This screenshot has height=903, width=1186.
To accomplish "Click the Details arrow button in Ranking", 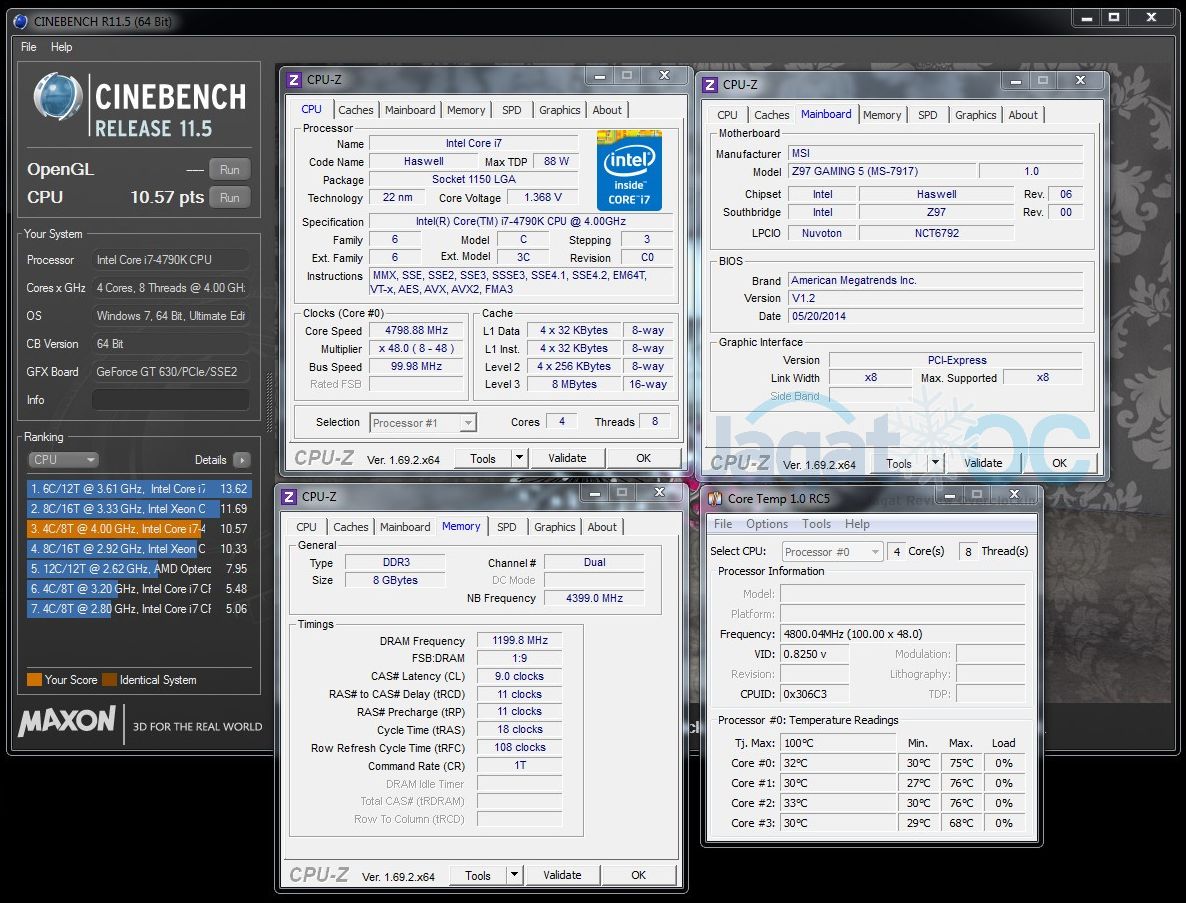I will 241,460.
